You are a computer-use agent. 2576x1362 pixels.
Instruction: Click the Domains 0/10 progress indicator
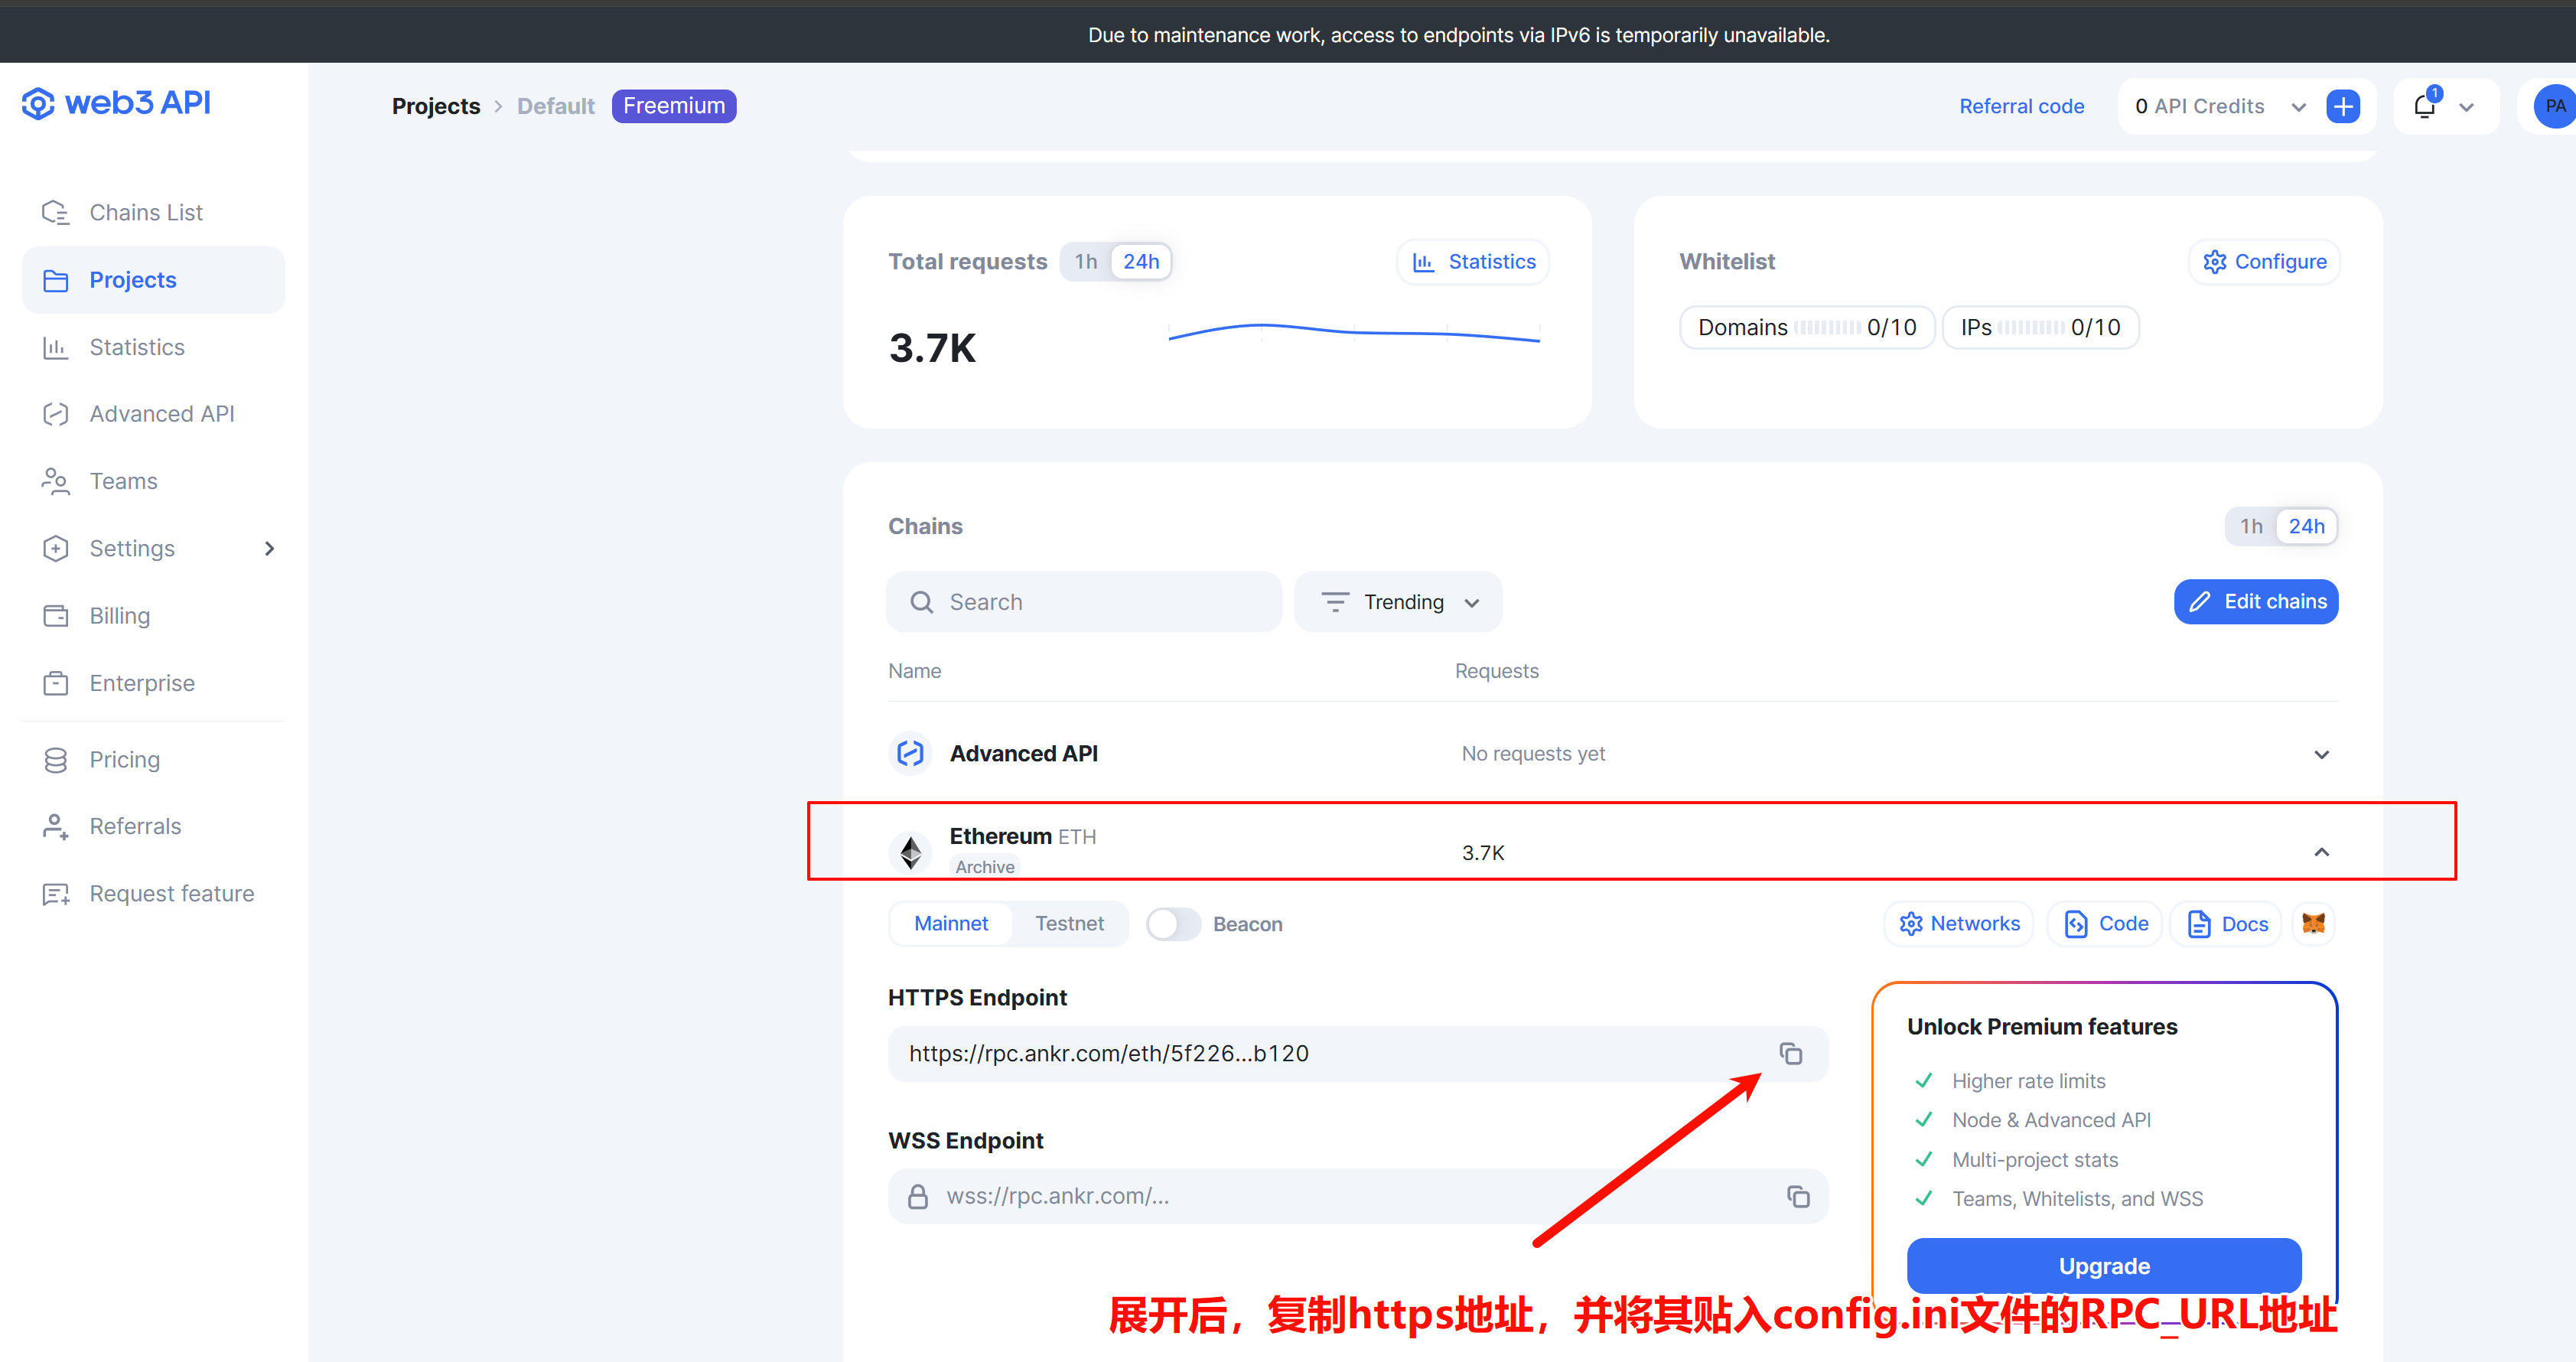click(x=1806, y=327)
